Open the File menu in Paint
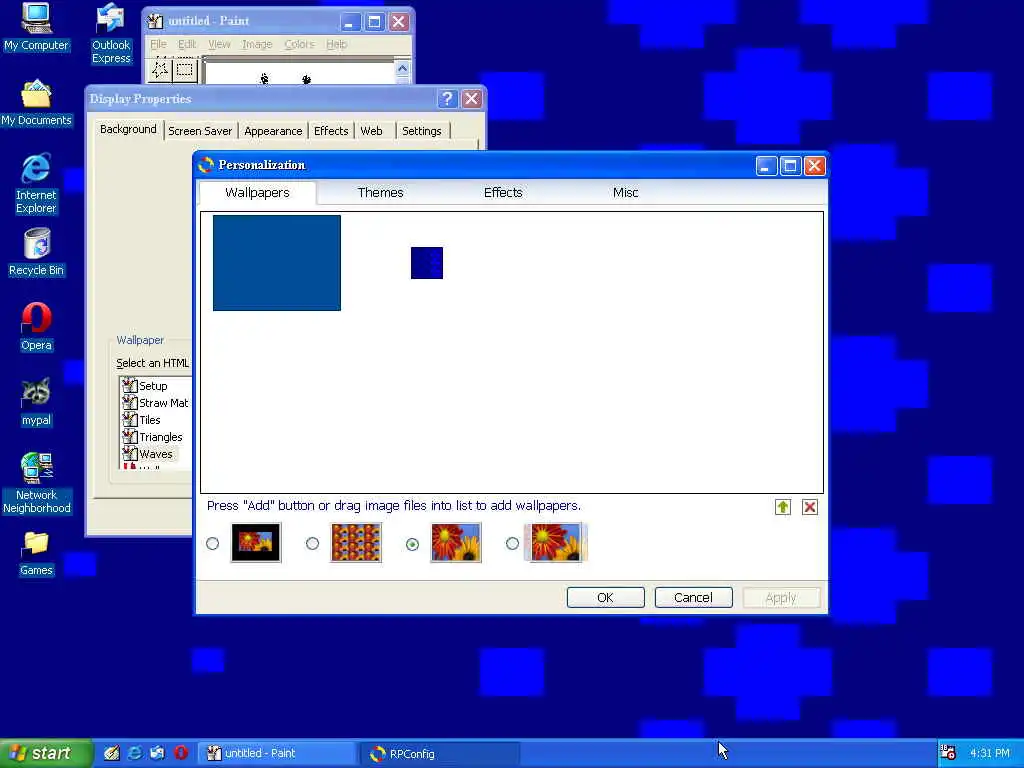This screenshot has height=768, width=1024. pos(158,44)
